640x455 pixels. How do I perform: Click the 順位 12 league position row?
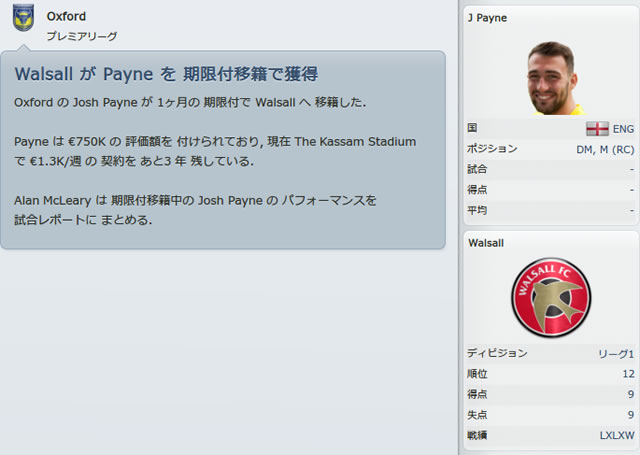[x=551, y=374]
